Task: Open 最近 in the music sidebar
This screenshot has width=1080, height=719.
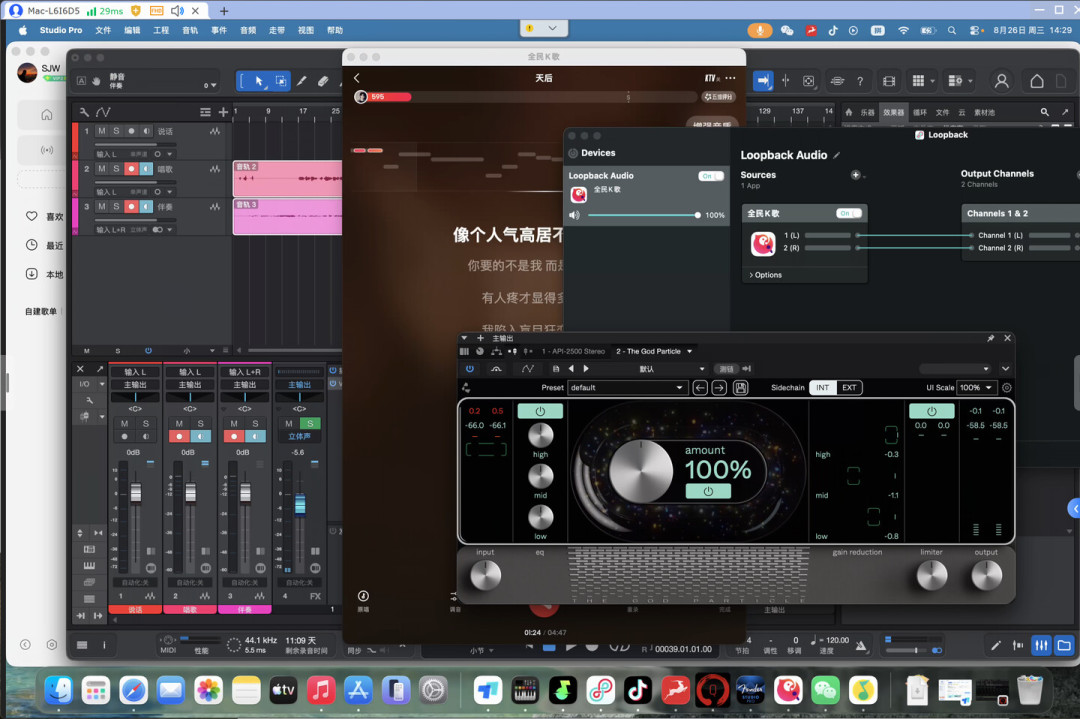Action: pos(45,245)
